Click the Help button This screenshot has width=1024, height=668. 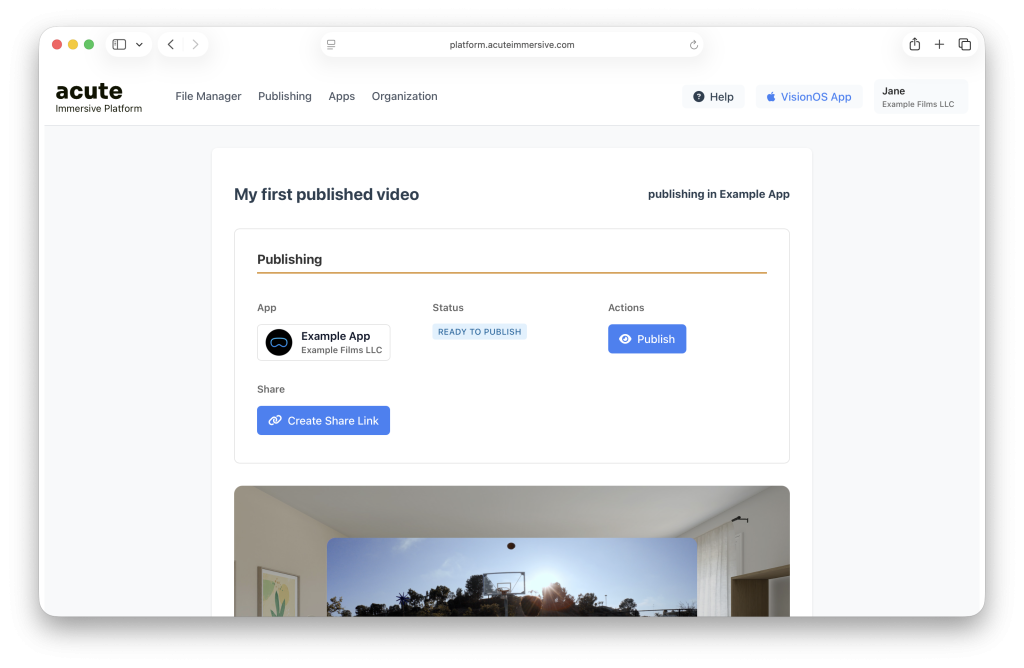click(x=713, y=97)
